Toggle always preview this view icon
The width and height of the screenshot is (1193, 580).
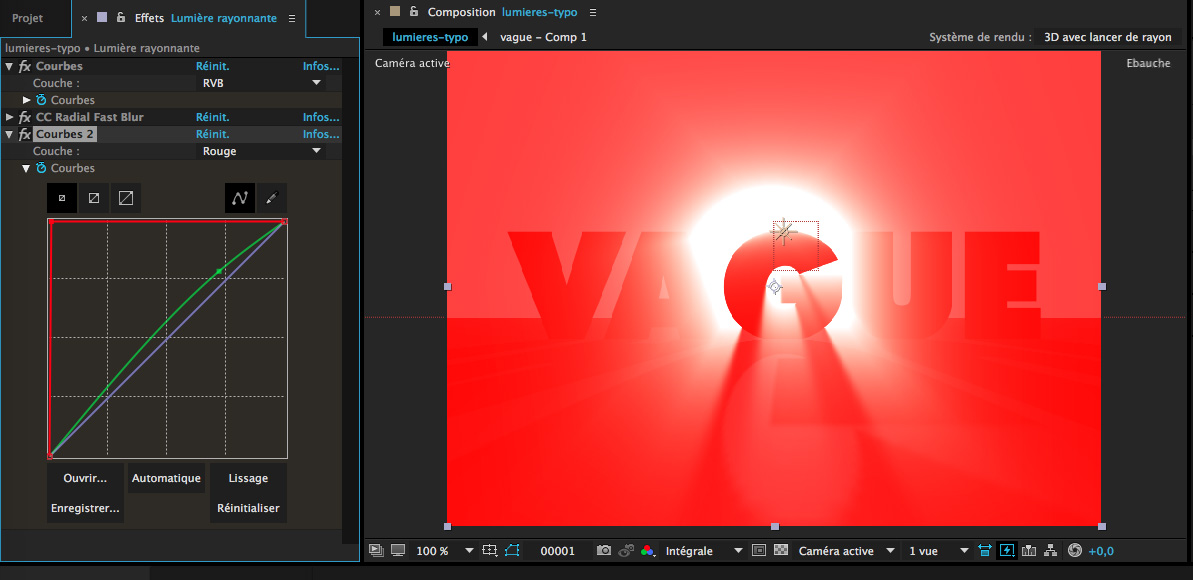pyautogui.click(x=376, y=550)
